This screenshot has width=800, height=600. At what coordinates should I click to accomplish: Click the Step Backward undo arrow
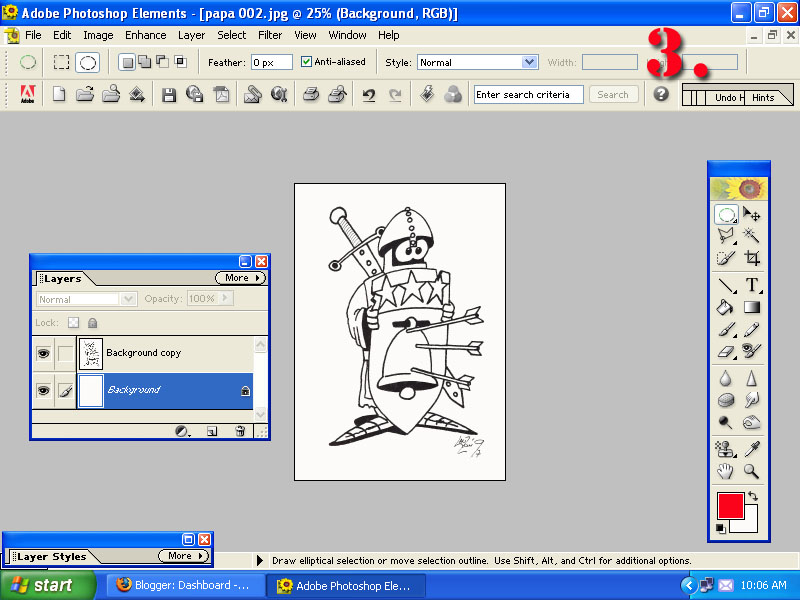coord(368,95)
